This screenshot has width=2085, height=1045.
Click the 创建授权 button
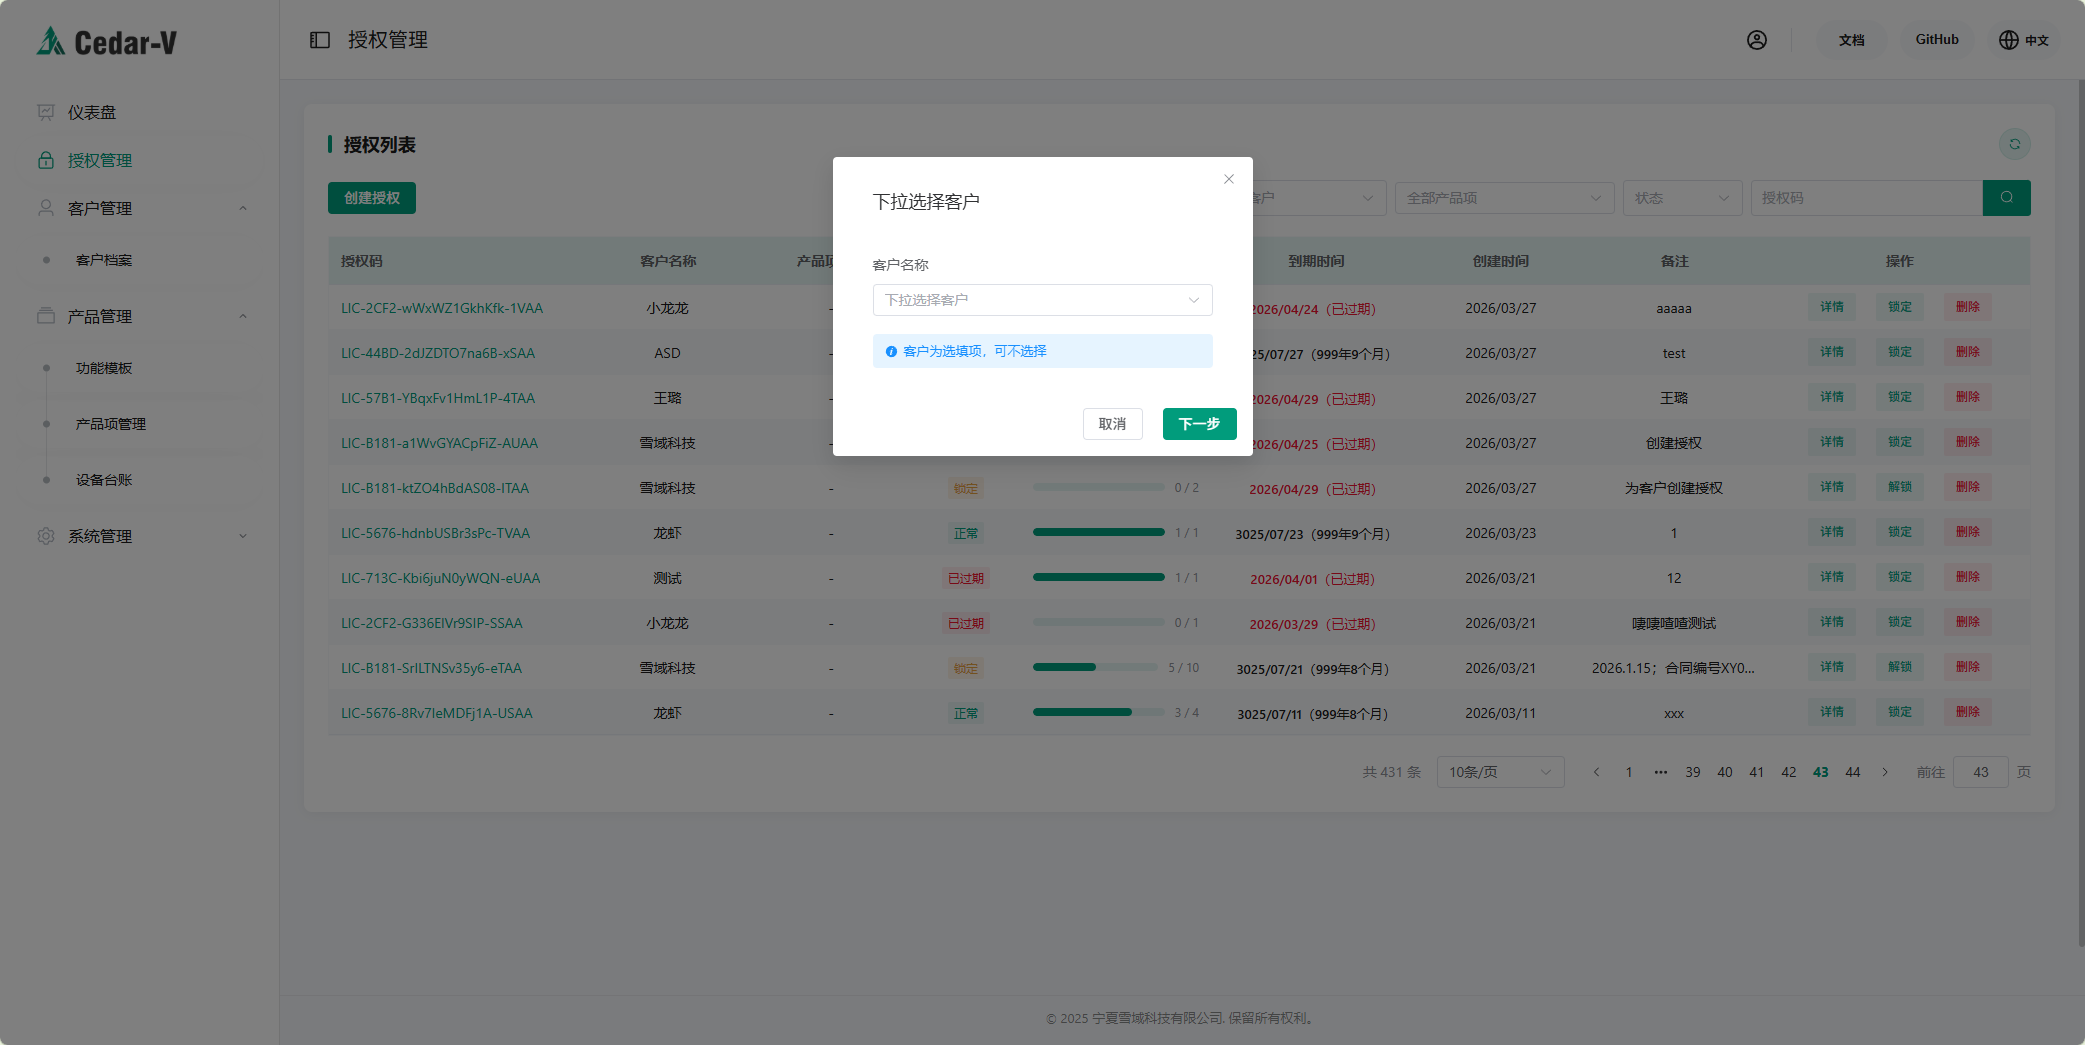372,198
